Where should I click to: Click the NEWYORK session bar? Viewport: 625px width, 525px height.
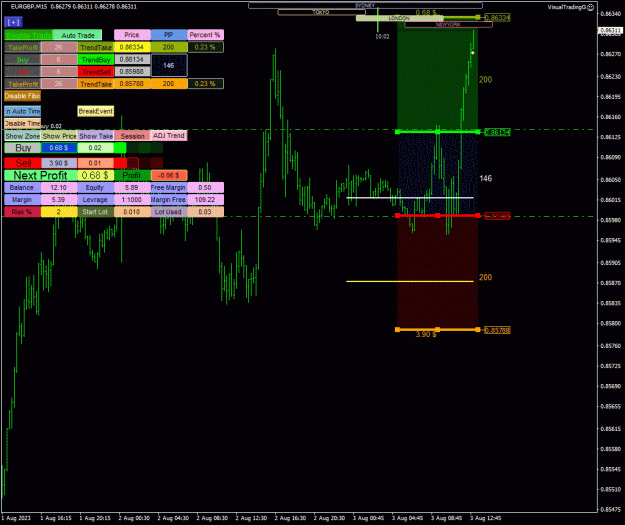click(448, 25)
